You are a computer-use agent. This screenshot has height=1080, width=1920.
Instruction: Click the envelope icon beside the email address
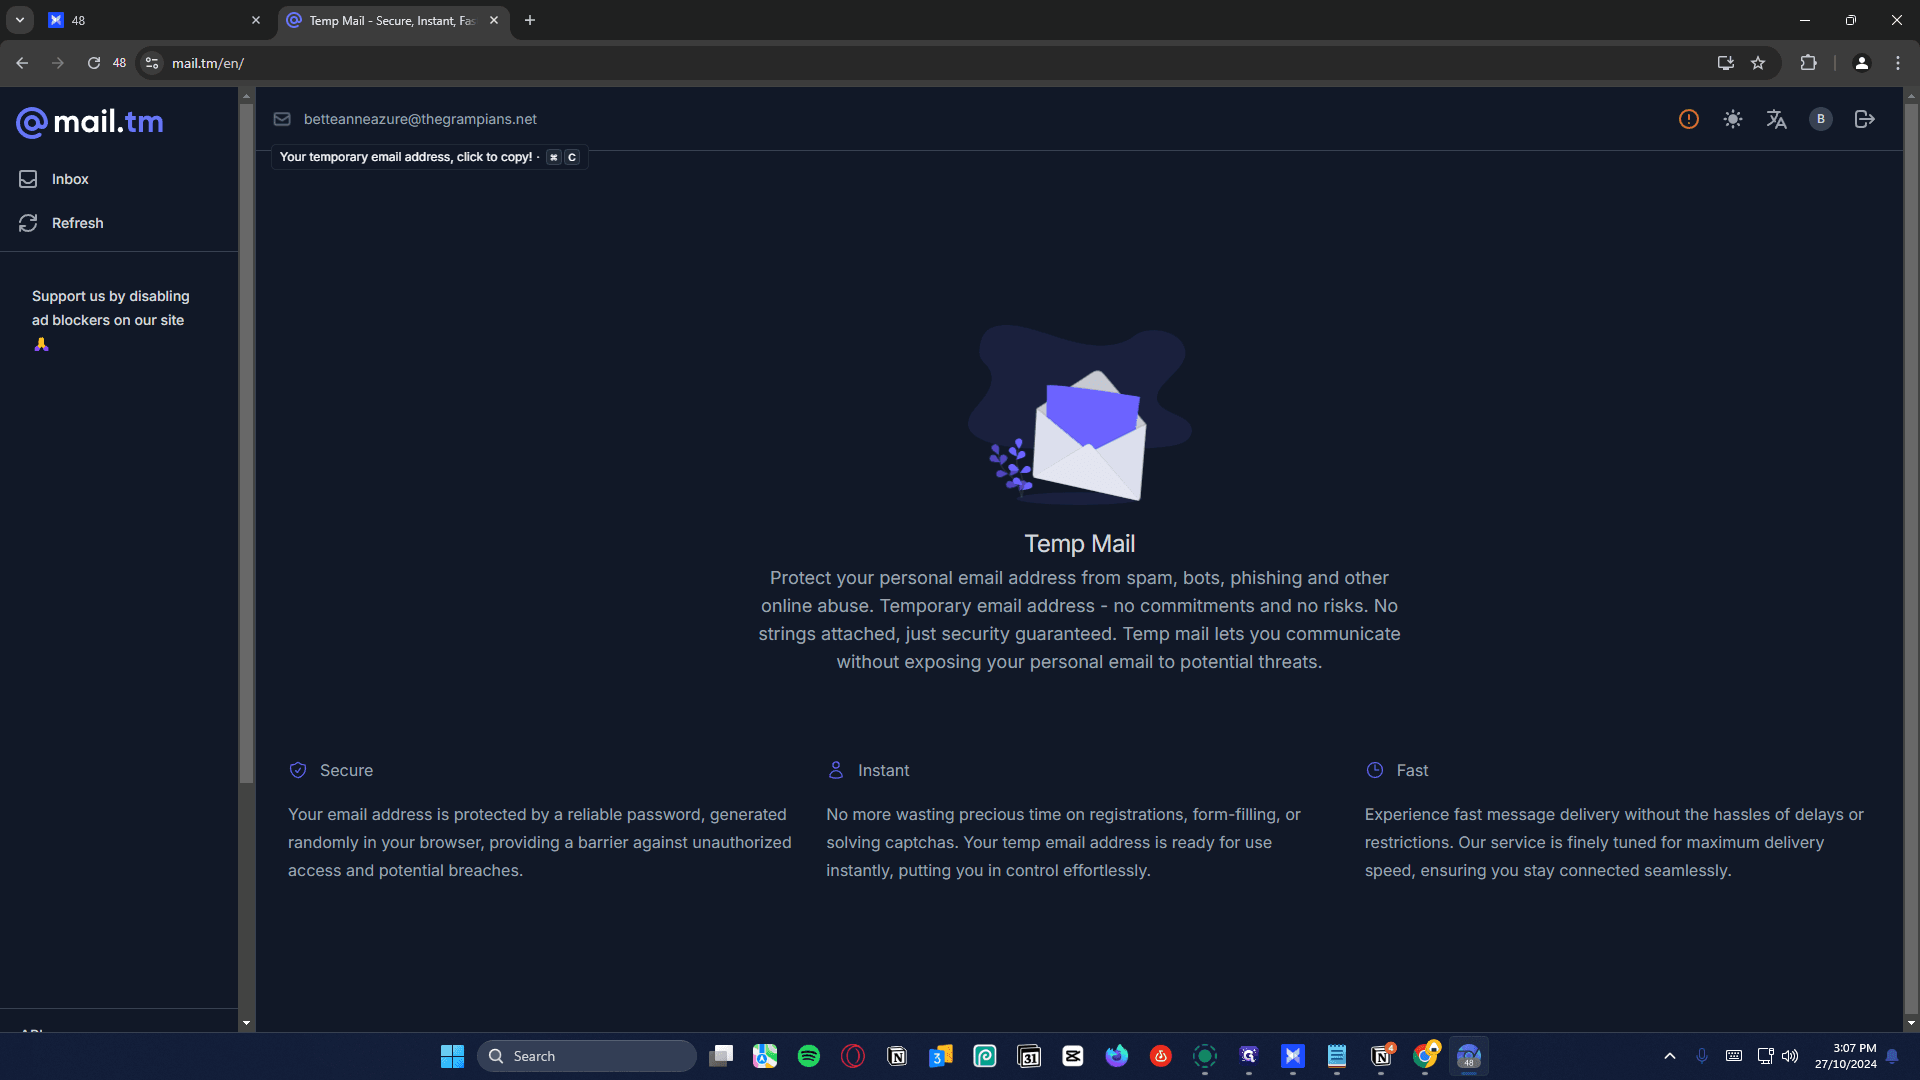282,119
